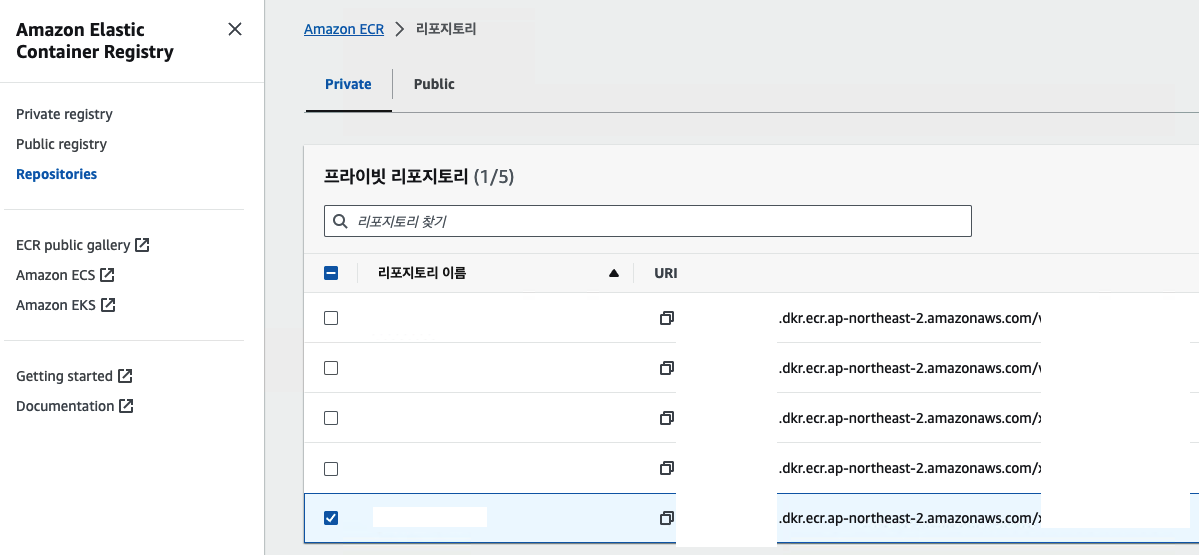Viewport: 1199px width, 555px height.
Task: Click the 프라이빗 리포지토리 (1/5) heading
Action: coord(419,177)
